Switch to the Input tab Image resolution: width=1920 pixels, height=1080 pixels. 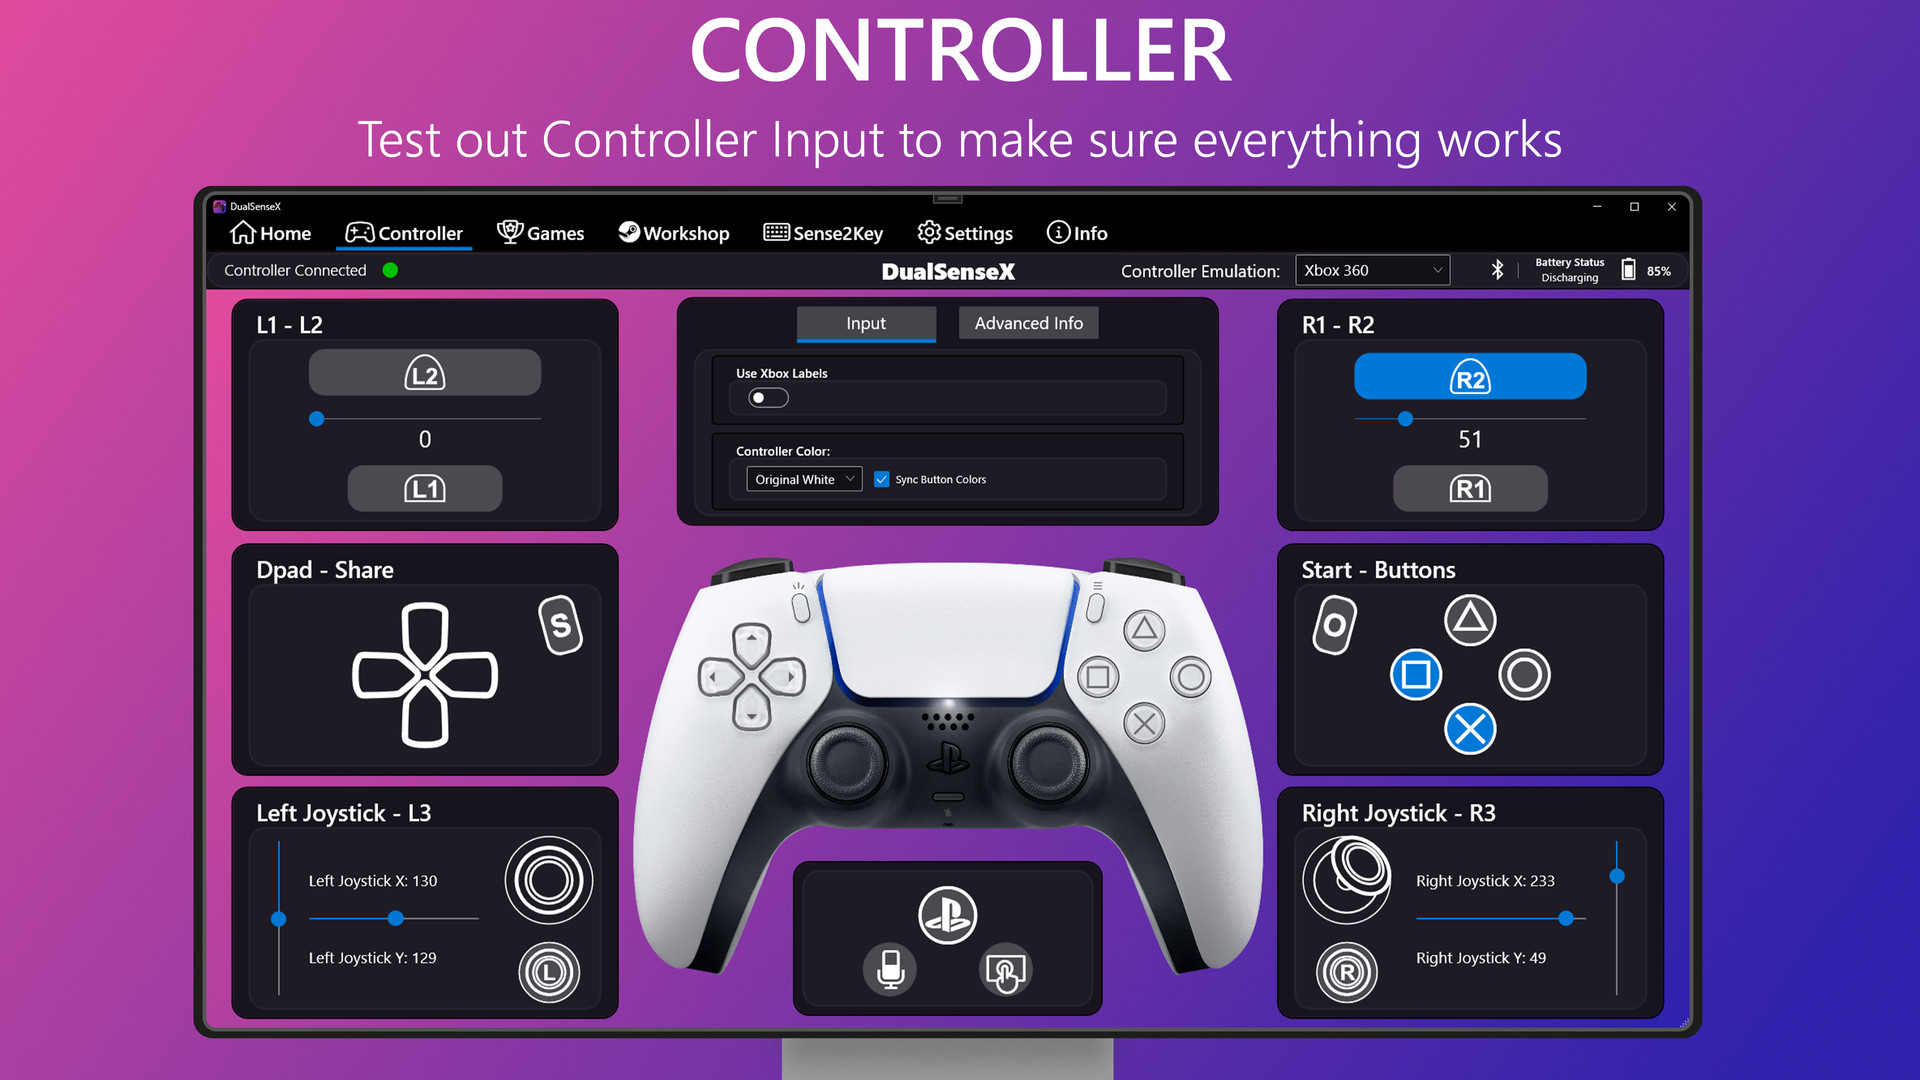tap(866, 323)
